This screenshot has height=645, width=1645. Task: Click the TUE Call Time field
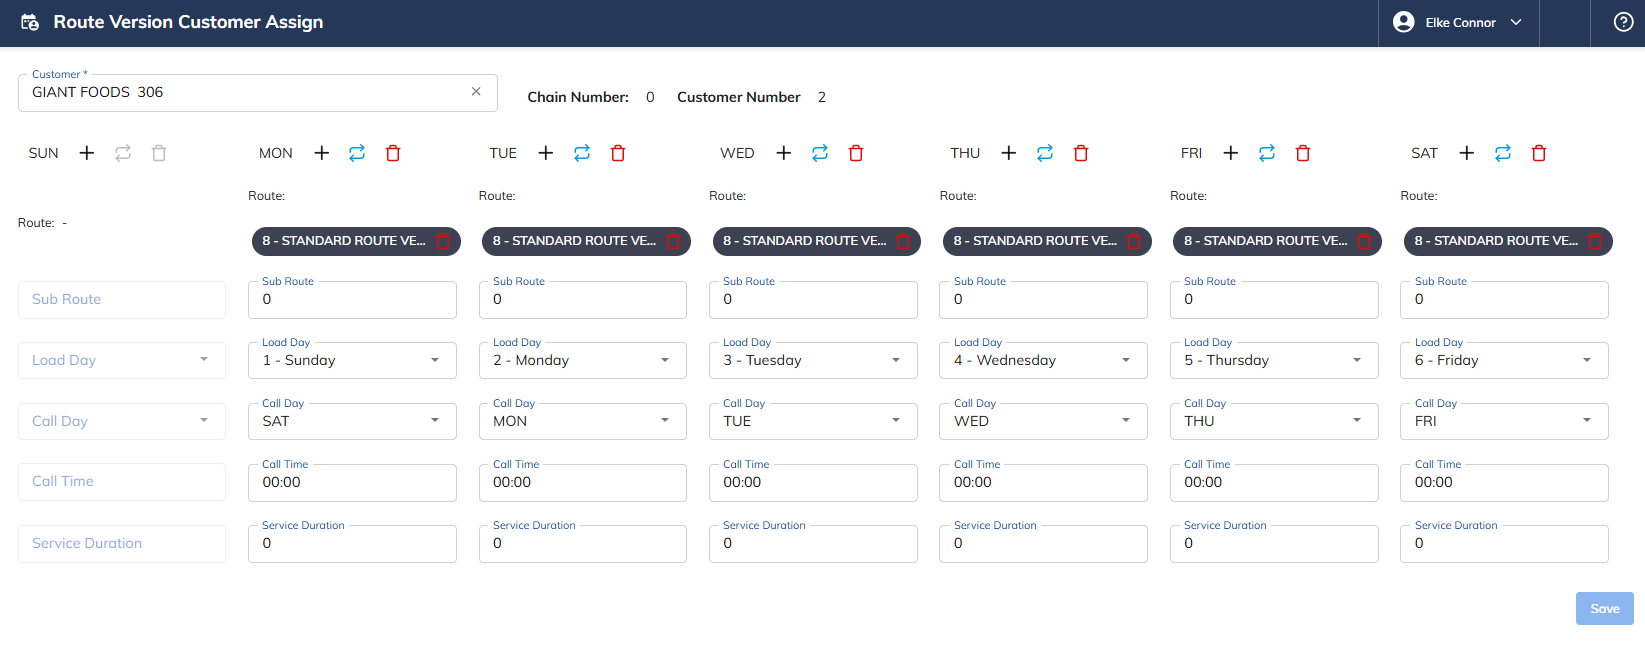pos(583,482)
